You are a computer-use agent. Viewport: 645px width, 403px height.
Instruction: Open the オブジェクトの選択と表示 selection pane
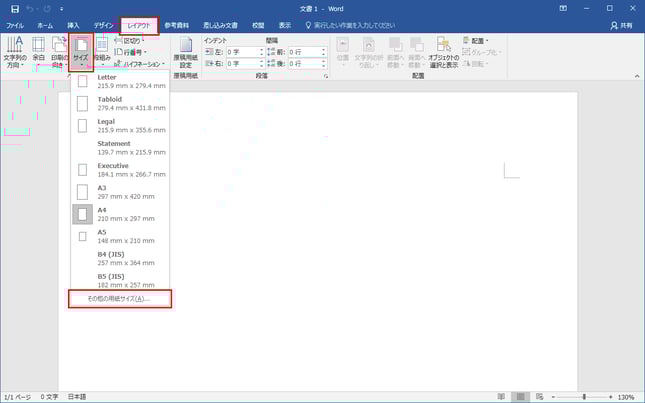click(443, 52)
